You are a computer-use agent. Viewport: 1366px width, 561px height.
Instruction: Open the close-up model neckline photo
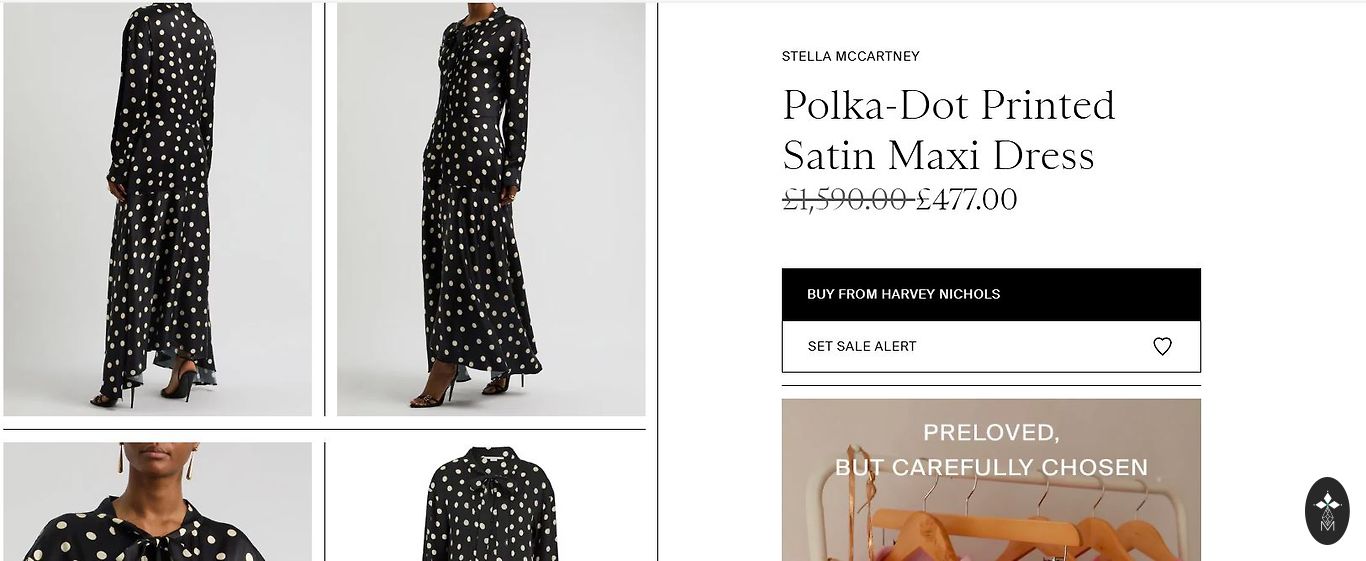pos(158,502)
